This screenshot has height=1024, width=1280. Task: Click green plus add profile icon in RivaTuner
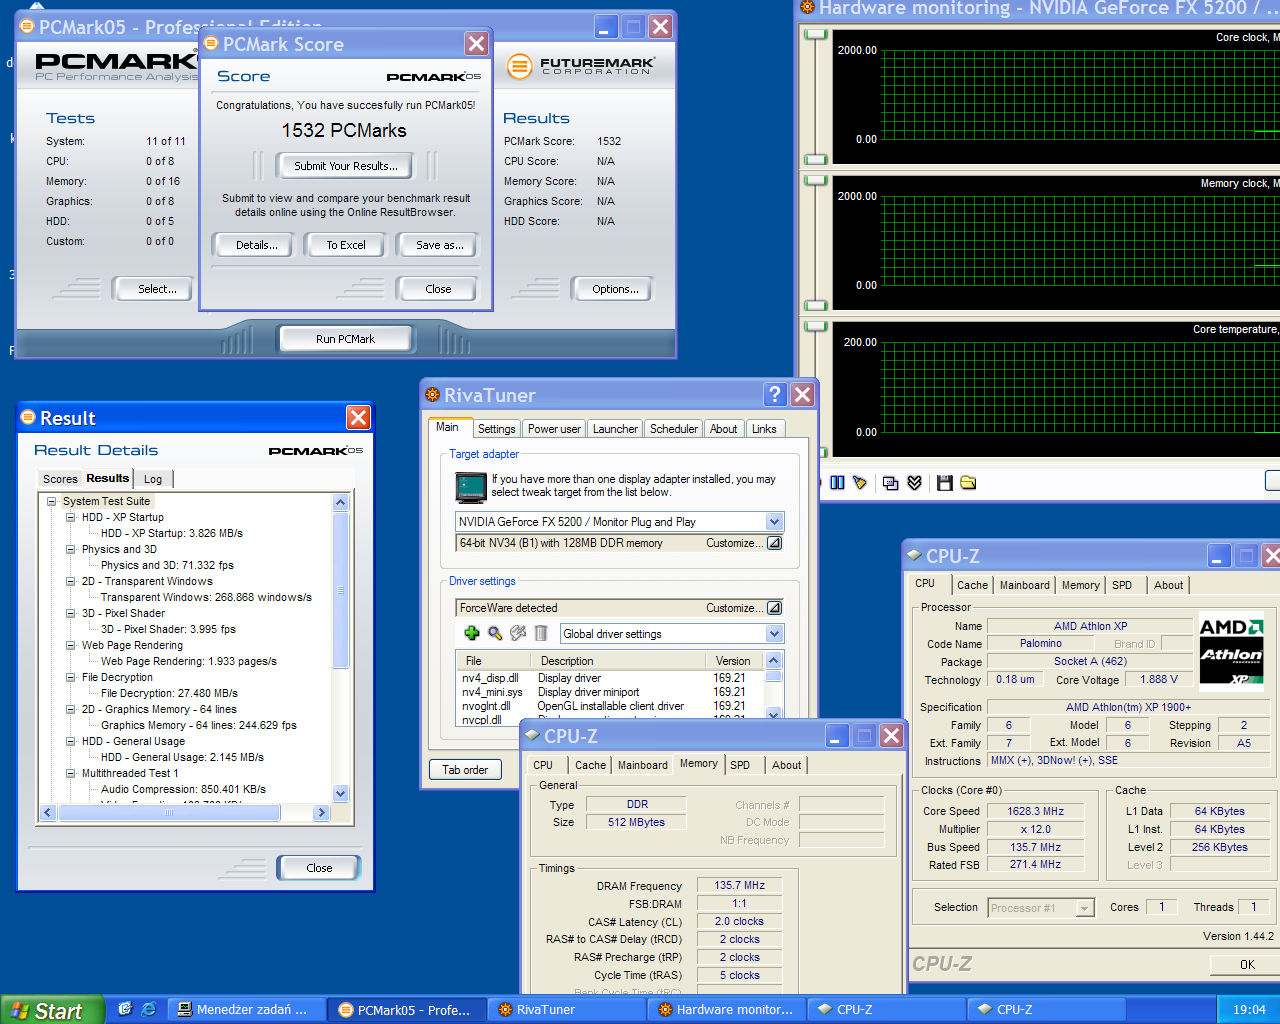(x=472, y=633)
